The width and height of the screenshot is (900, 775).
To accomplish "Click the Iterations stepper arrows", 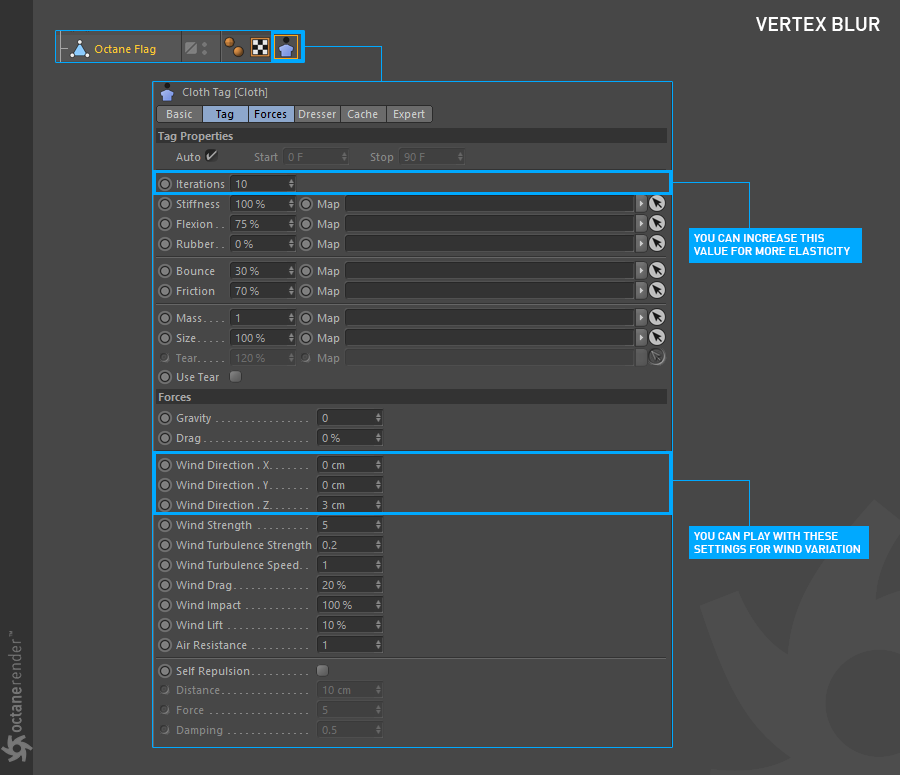I will click(x=291, y=184).
